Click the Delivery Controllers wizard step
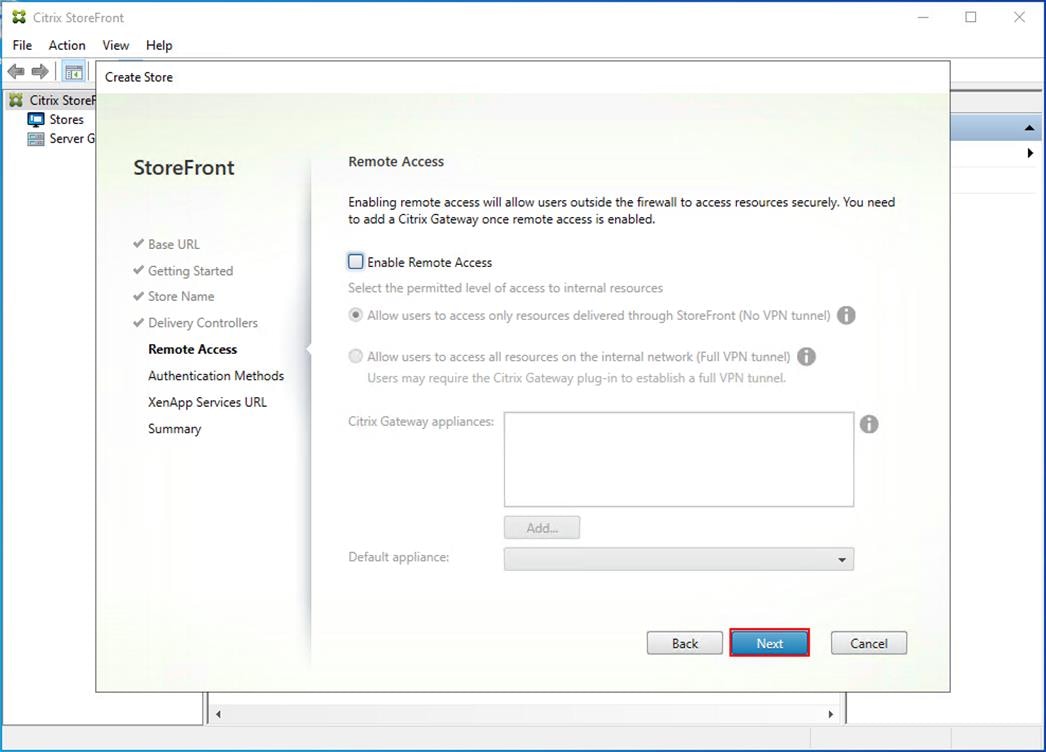This screenshot has width=1046, height=752. pyautogui.click(x=203, y=323)
